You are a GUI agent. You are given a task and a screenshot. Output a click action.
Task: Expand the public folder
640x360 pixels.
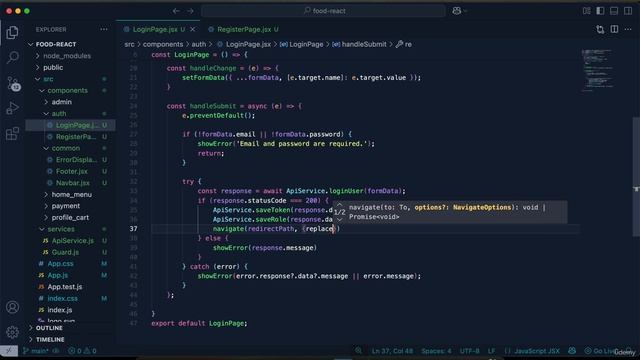tap(53, 67)
